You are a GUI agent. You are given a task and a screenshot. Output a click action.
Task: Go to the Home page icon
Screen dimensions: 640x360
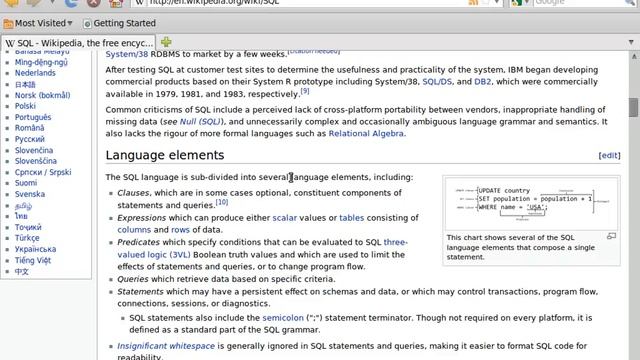click(116, 3)
